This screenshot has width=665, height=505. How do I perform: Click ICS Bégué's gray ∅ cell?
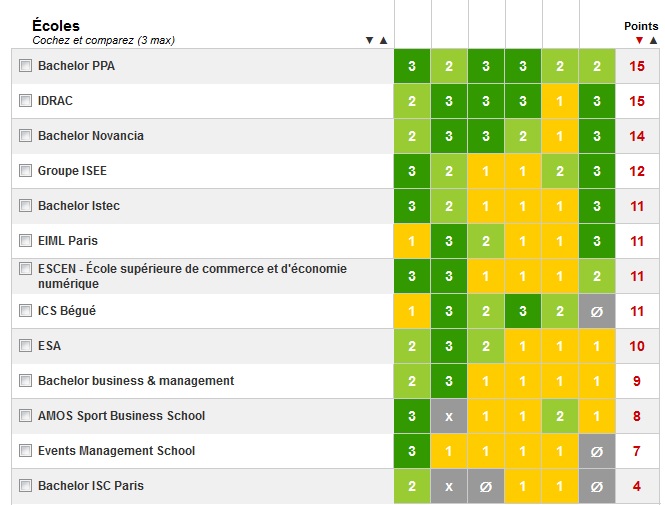597,311
